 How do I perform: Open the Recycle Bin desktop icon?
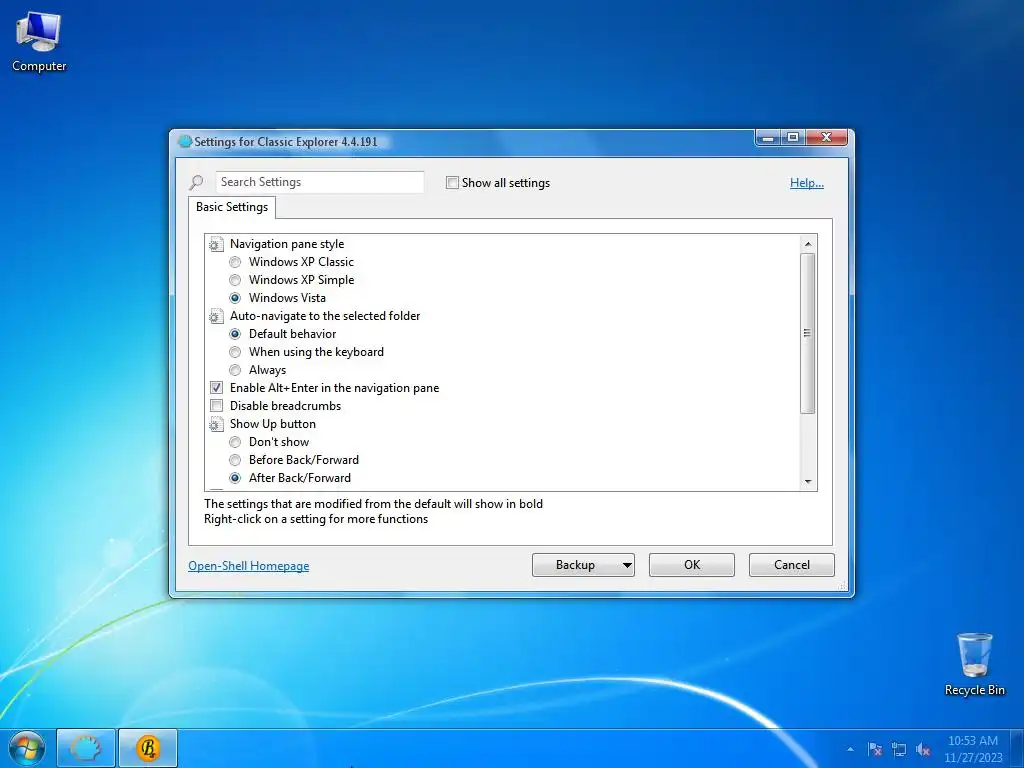[x=974, y=664]
